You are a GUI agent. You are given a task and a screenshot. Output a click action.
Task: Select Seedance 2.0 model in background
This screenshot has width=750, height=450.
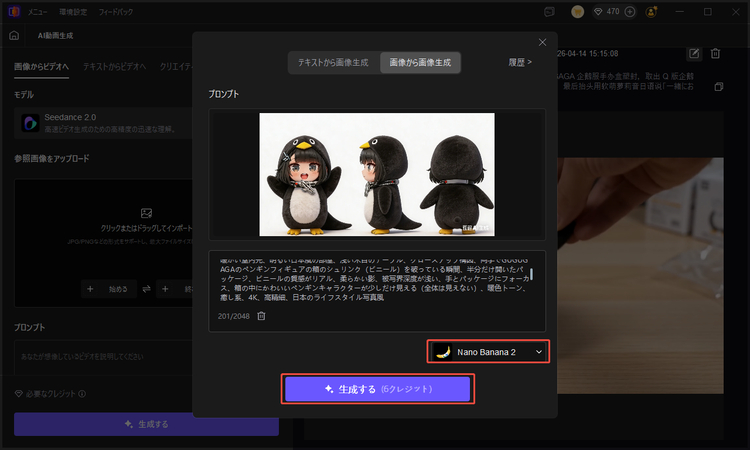(103, 123)
